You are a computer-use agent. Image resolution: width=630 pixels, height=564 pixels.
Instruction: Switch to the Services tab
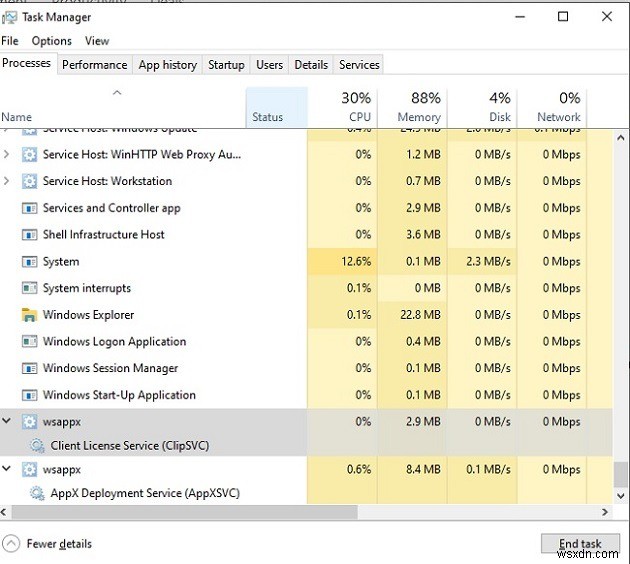(x=359, y=65)
